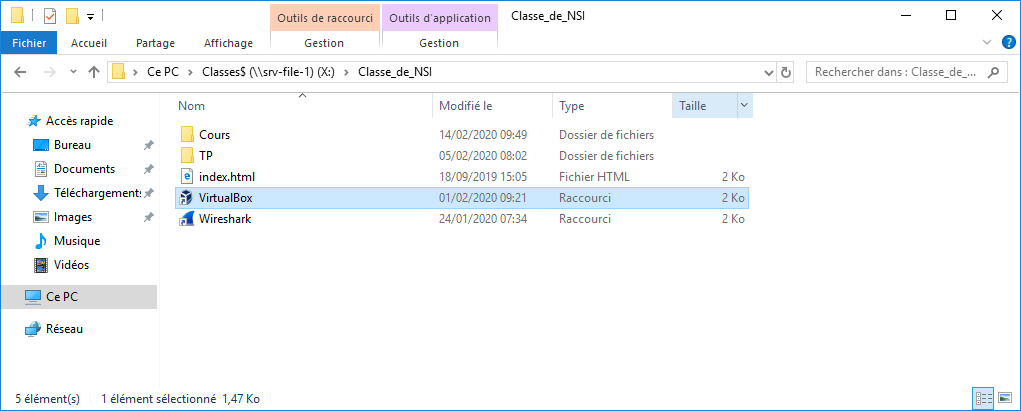Click Ce PC in the breadcrumb path
The width and height of the screenshot is (1021, 411).
[x=161, y=72]
